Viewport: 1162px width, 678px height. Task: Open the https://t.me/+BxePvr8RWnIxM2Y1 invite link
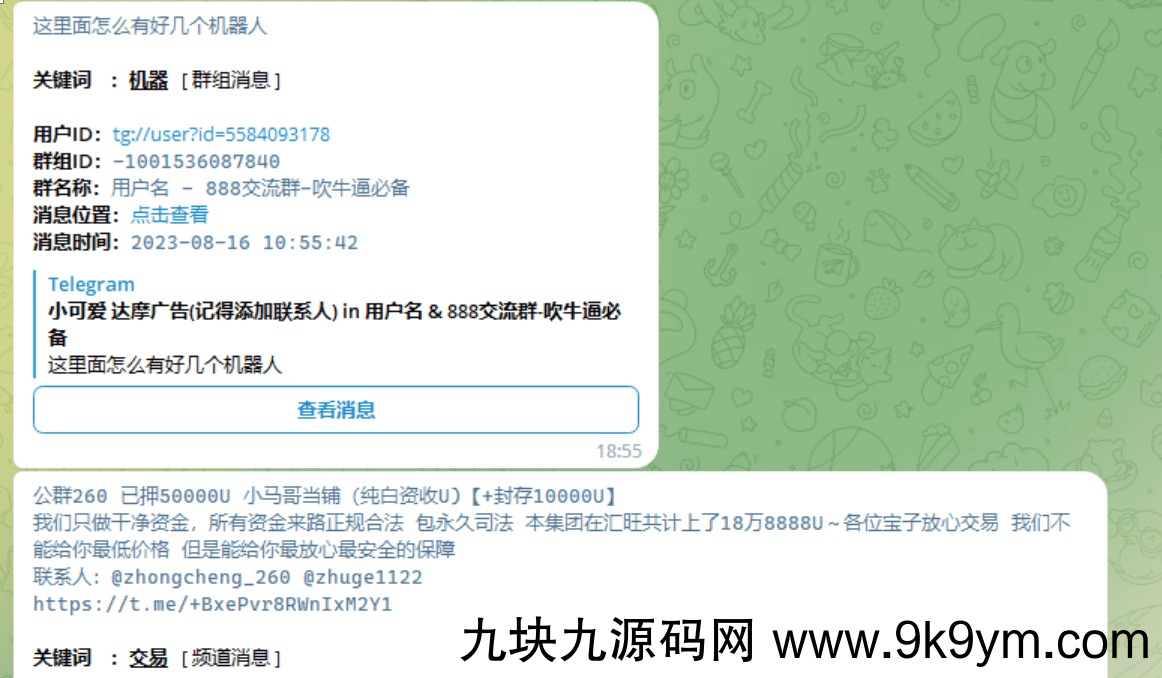[x=212, y=604]
